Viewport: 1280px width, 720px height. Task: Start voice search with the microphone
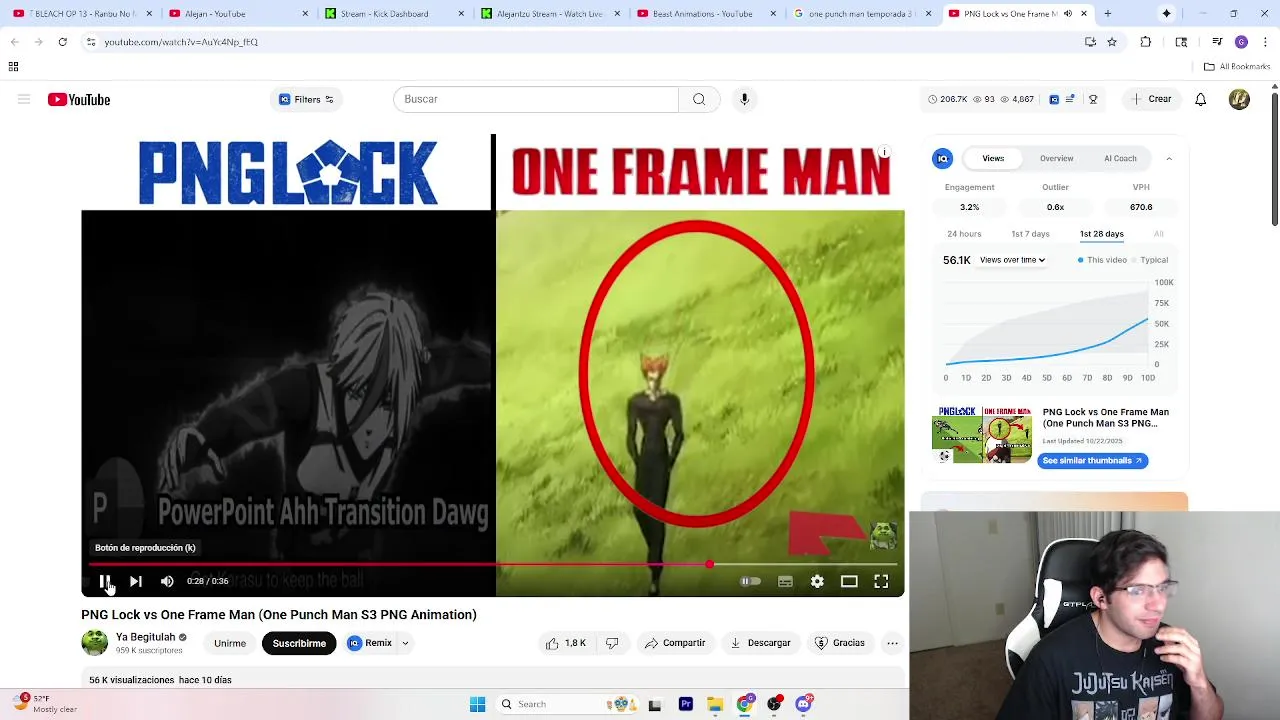744,99
